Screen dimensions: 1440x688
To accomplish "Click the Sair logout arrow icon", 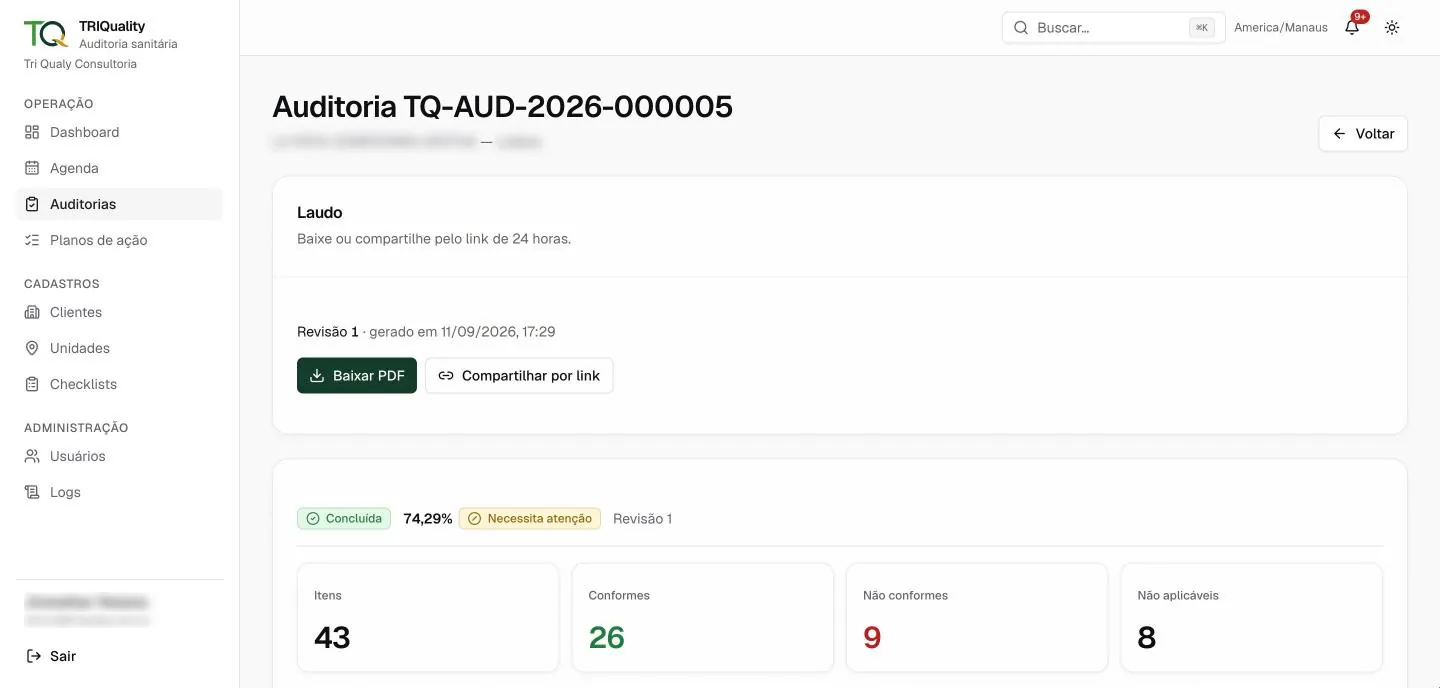I will [x=33, y=656].
